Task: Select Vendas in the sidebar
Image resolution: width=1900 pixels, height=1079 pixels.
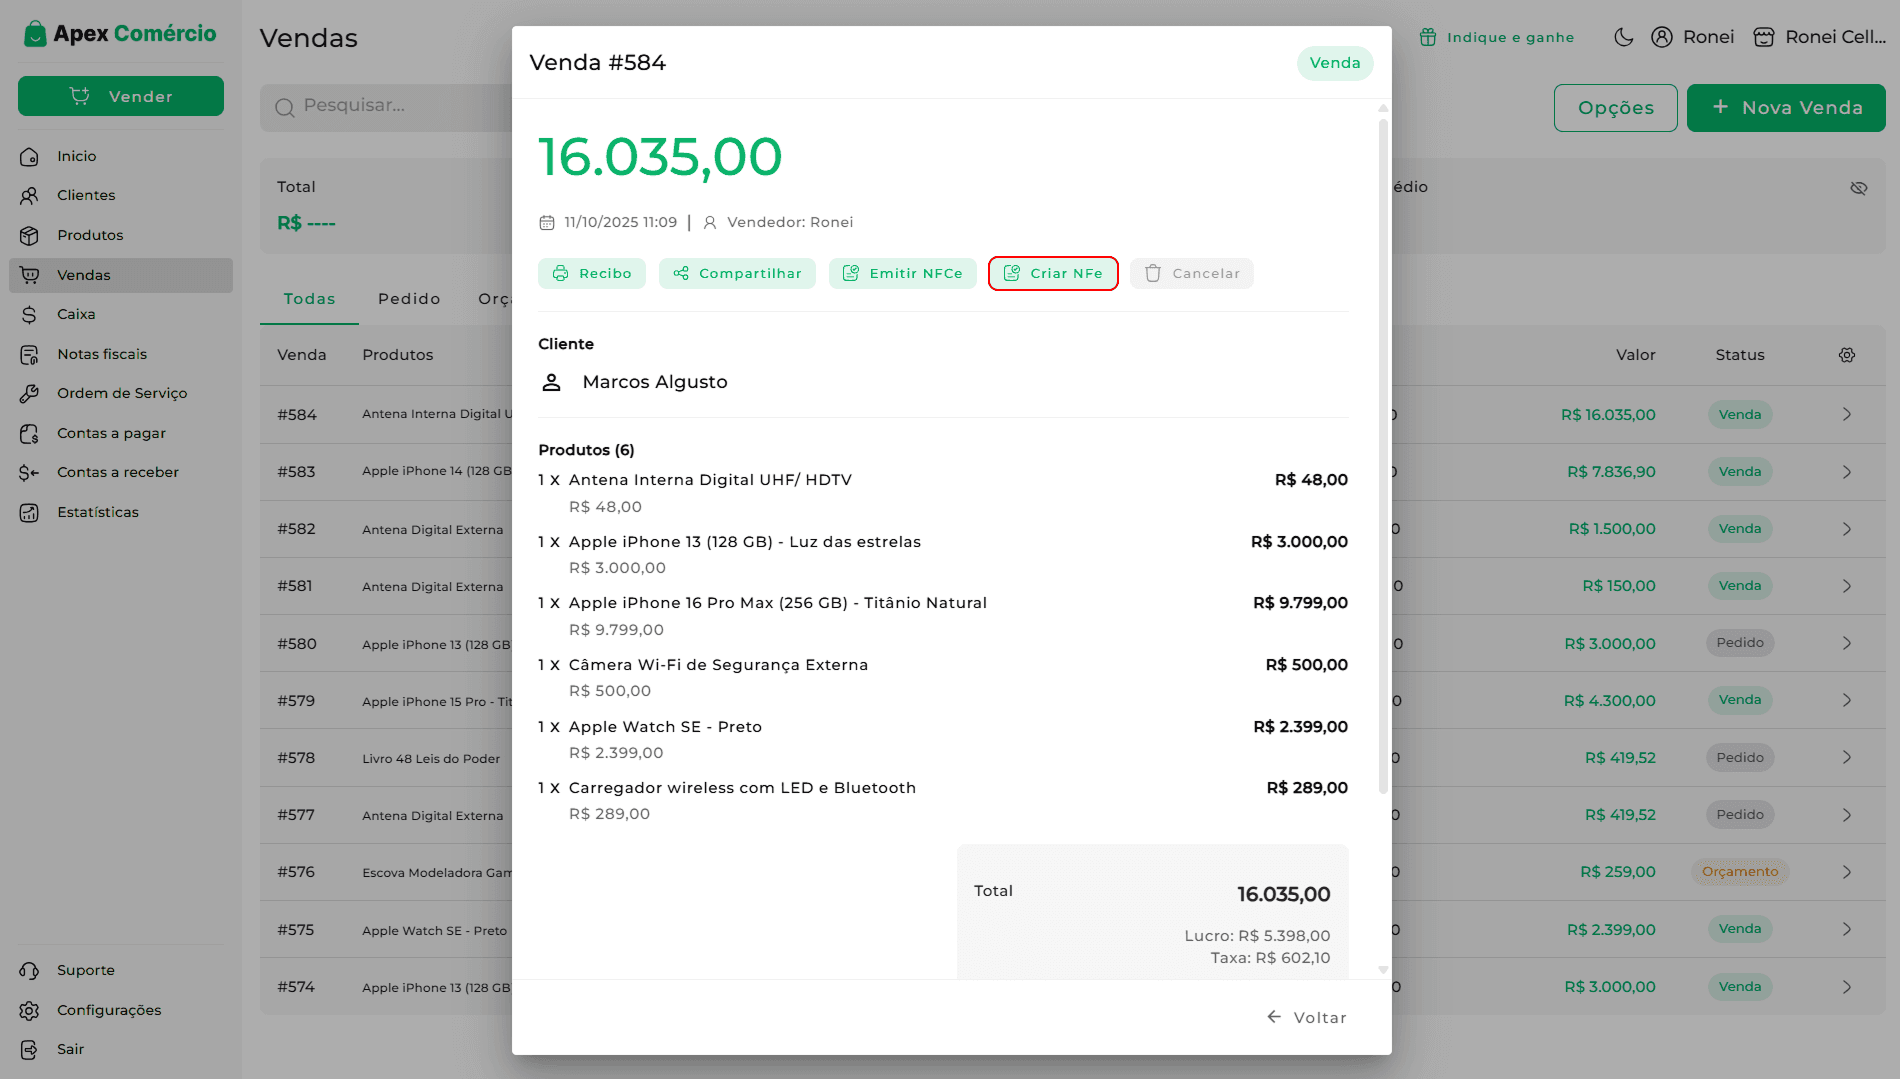Action: pos(121,275)
